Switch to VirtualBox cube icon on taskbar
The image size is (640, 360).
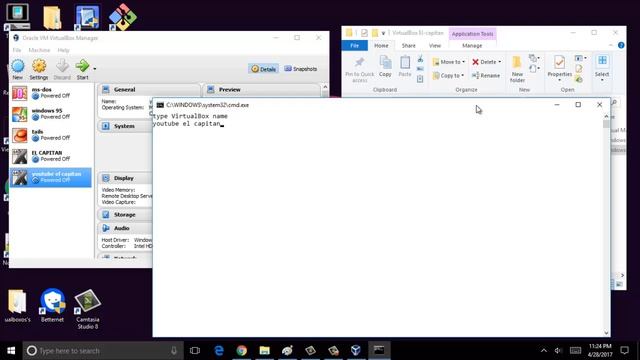coord(356,351)
